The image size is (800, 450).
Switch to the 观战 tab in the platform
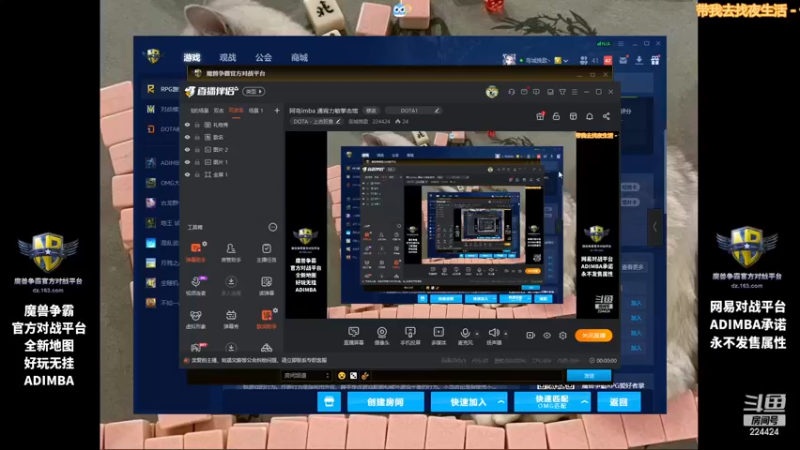[228, 58]
